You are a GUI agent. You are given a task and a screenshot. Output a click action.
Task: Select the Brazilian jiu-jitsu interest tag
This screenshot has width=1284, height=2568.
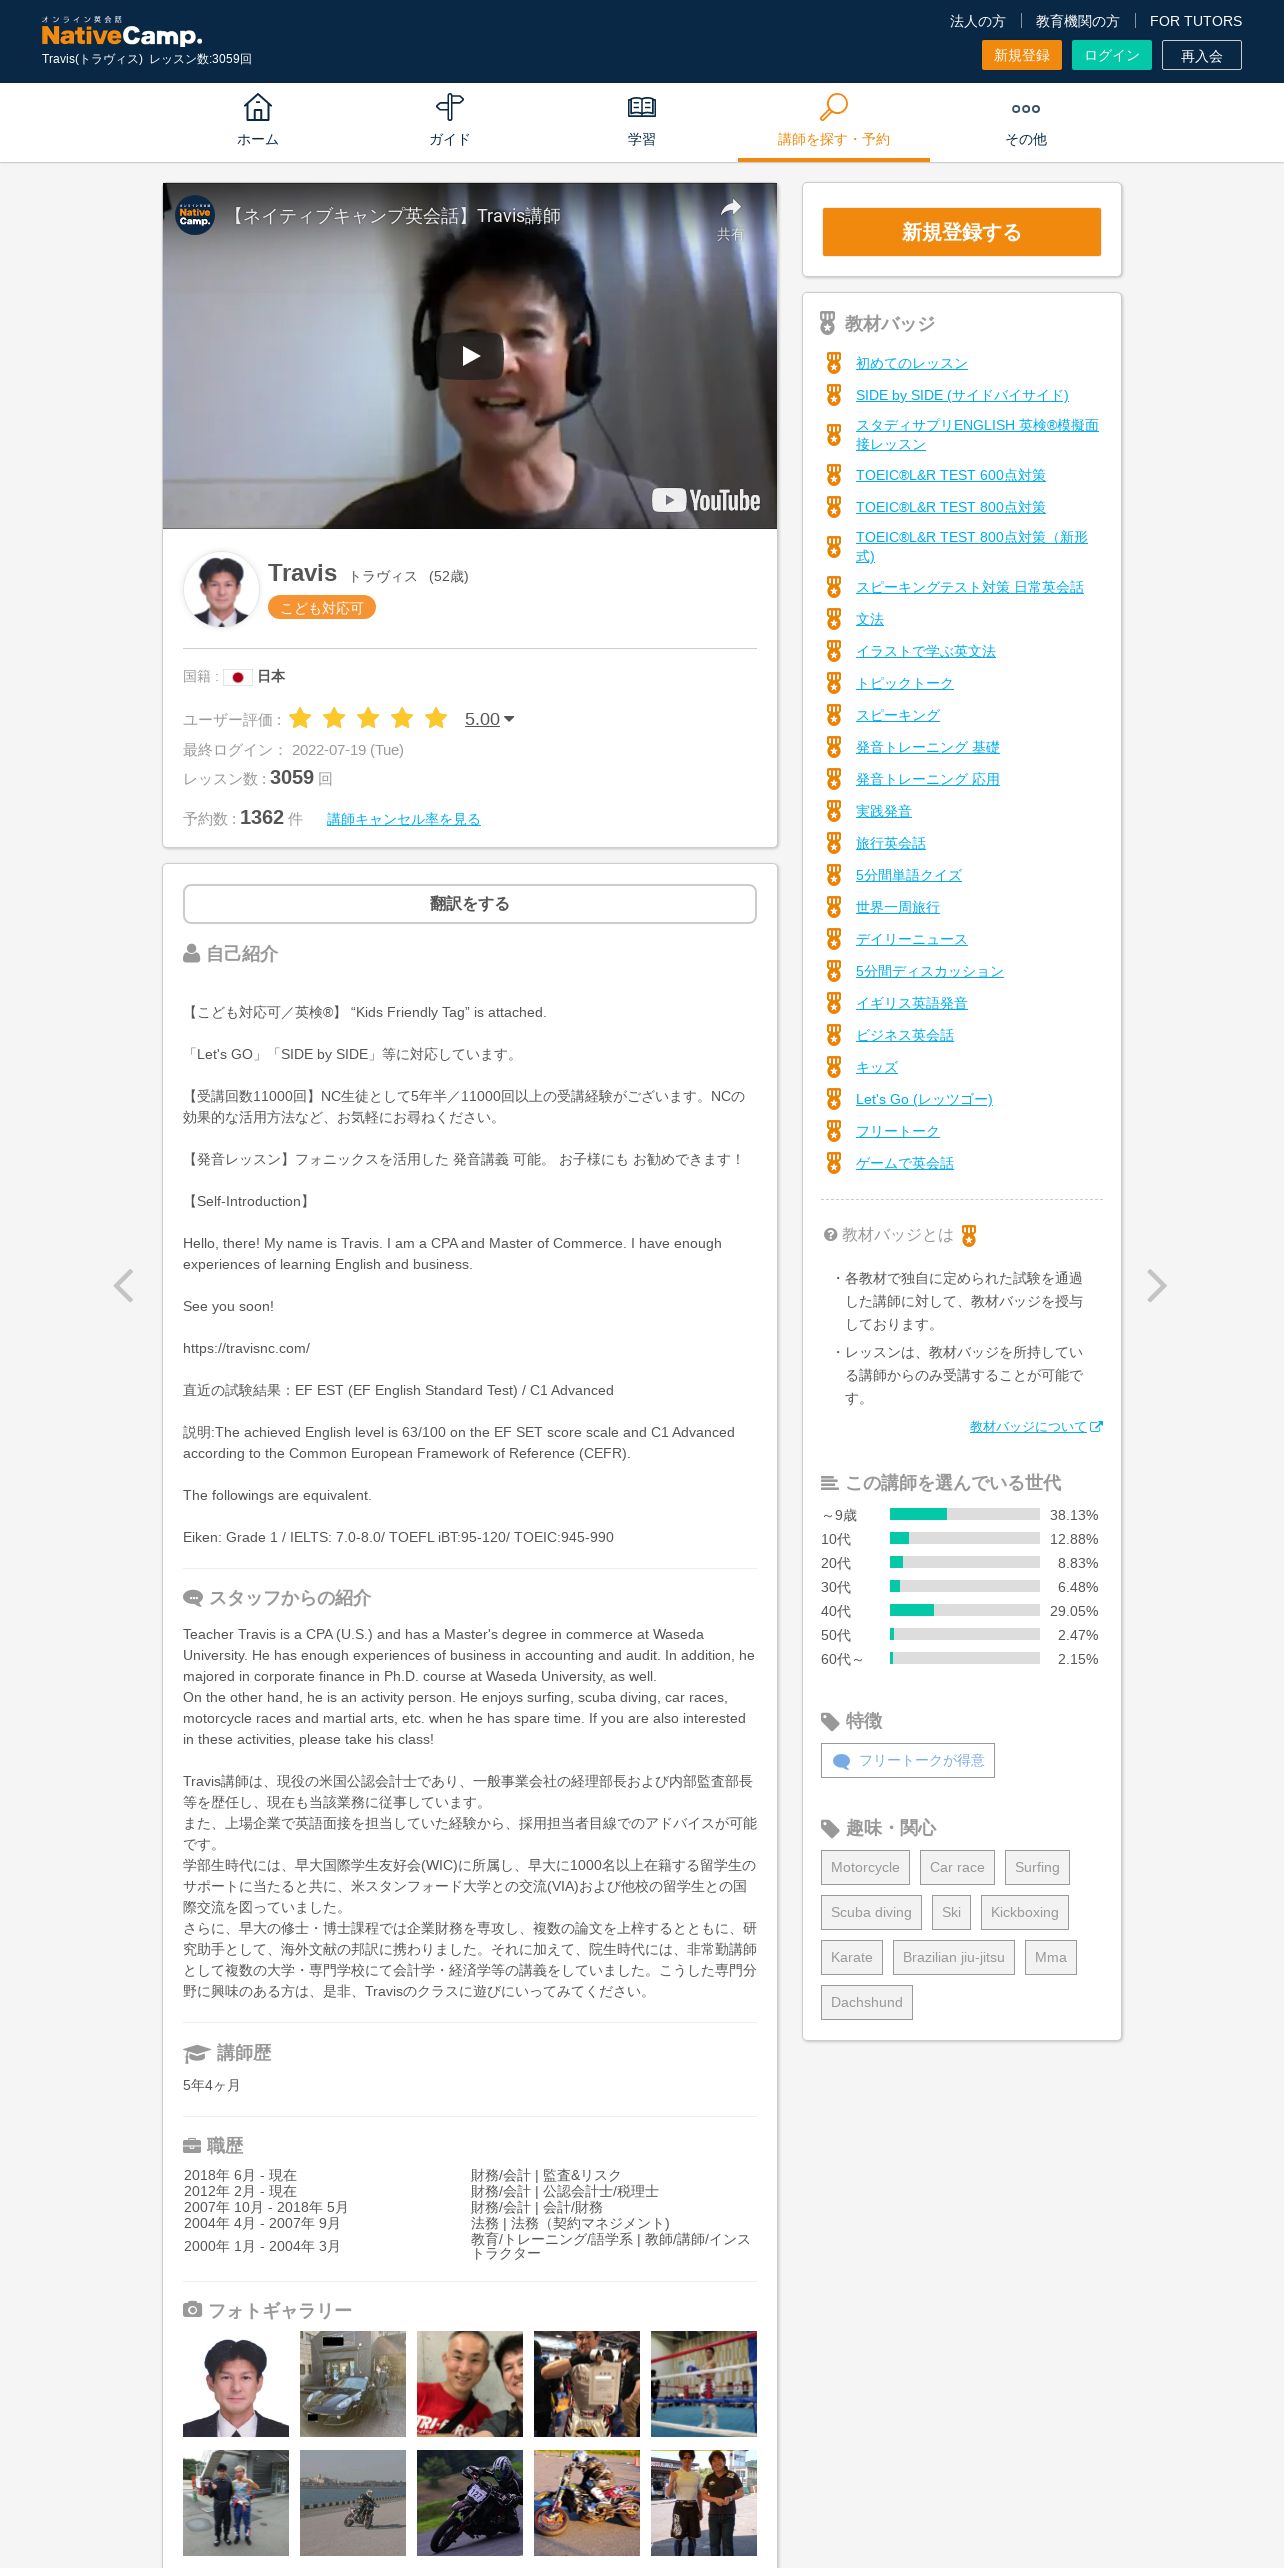click(954, 1957)
